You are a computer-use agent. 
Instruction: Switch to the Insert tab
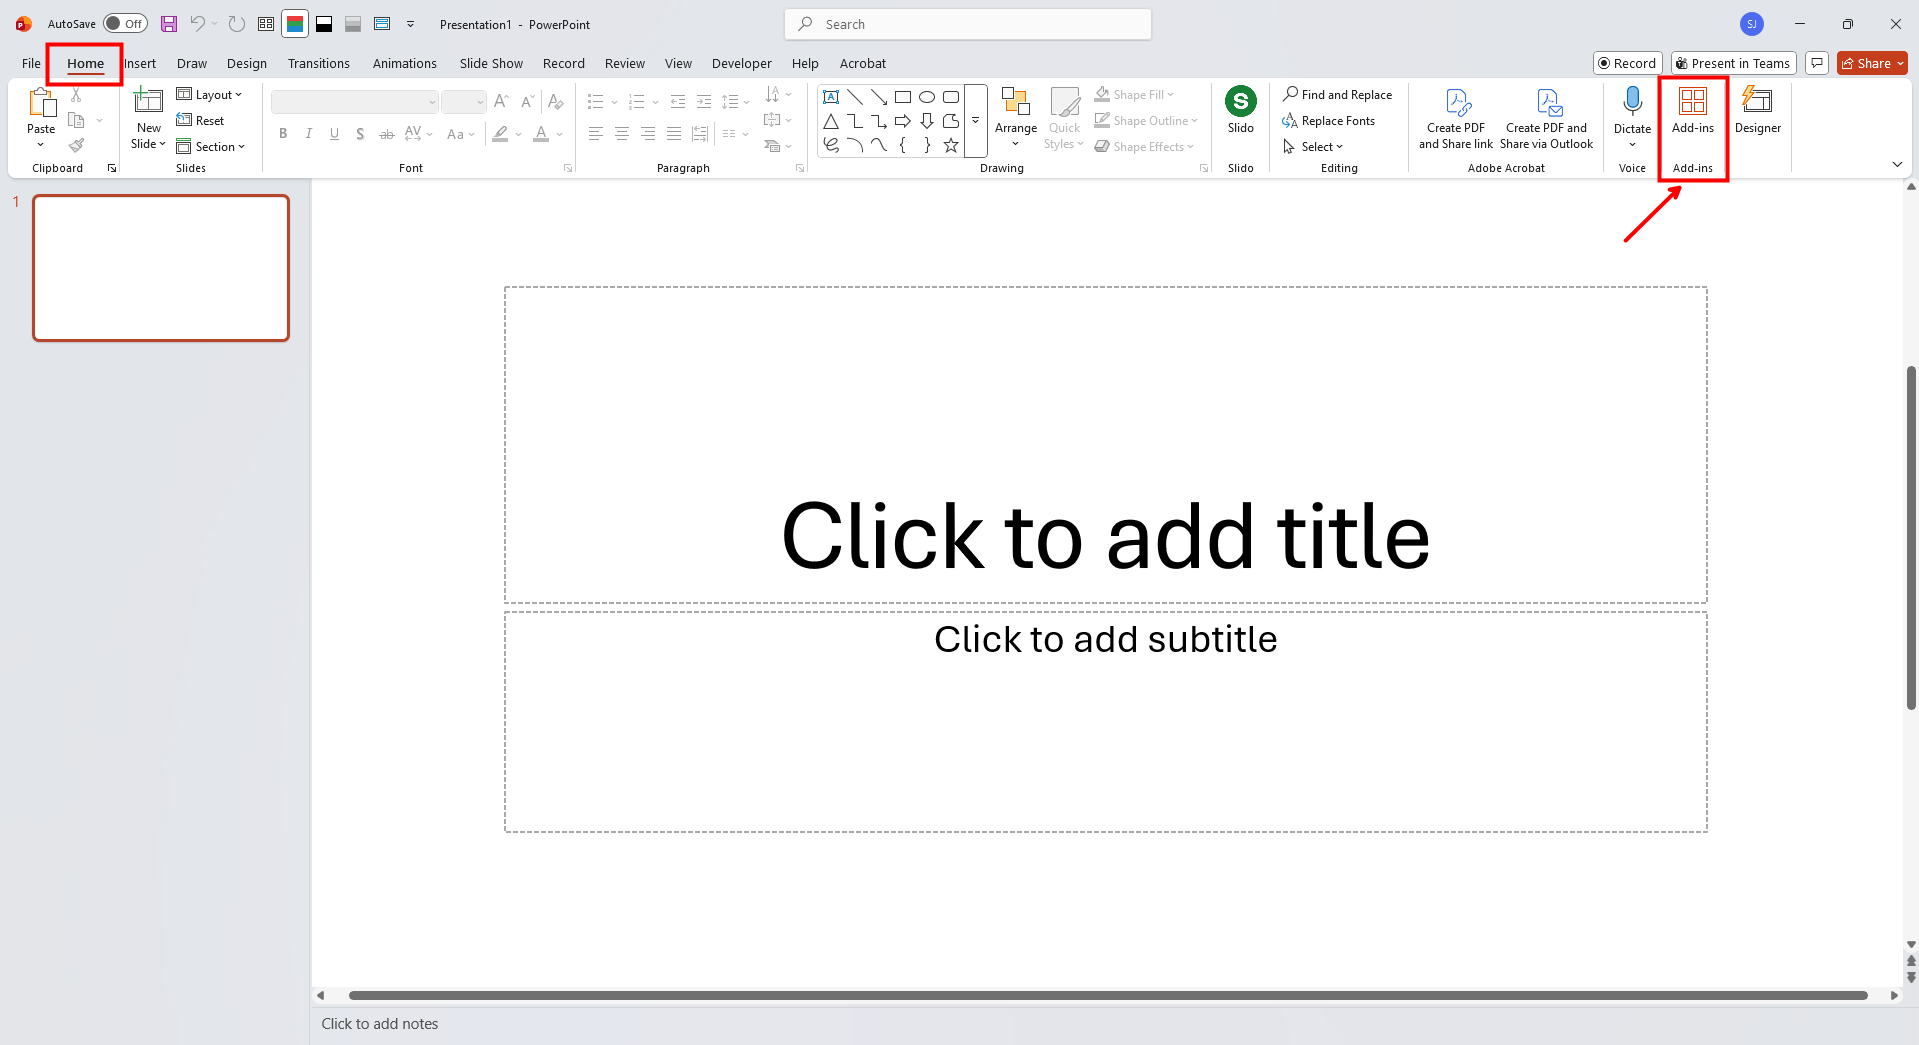coord(140,63)
